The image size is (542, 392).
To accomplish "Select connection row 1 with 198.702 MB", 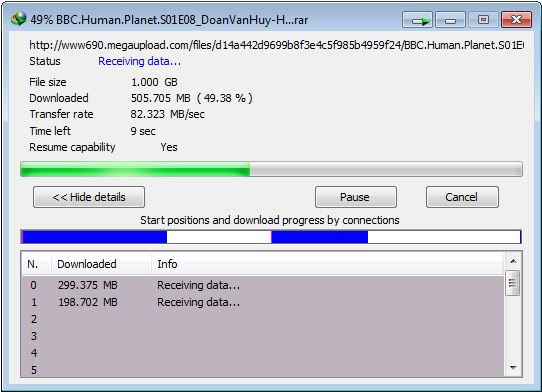I will (x=262, y=302).
